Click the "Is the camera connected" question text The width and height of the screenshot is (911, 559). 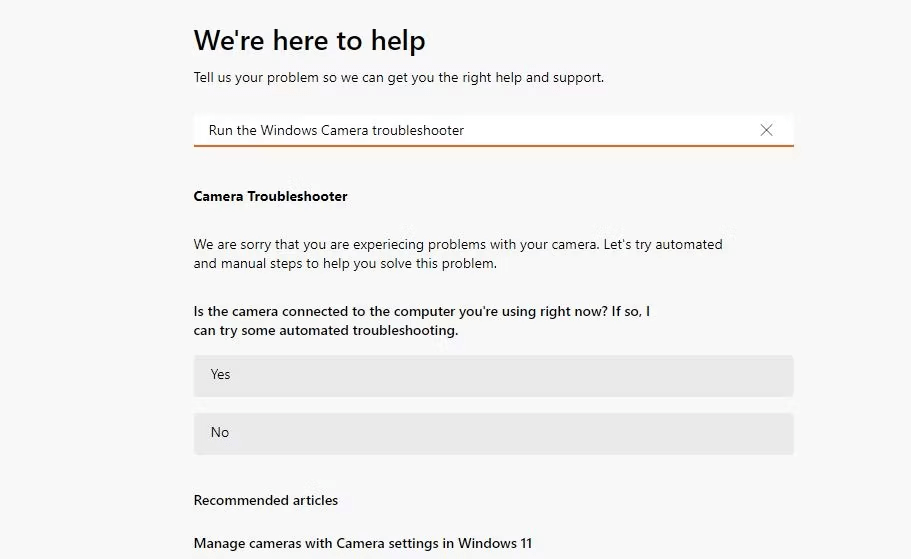421,311
